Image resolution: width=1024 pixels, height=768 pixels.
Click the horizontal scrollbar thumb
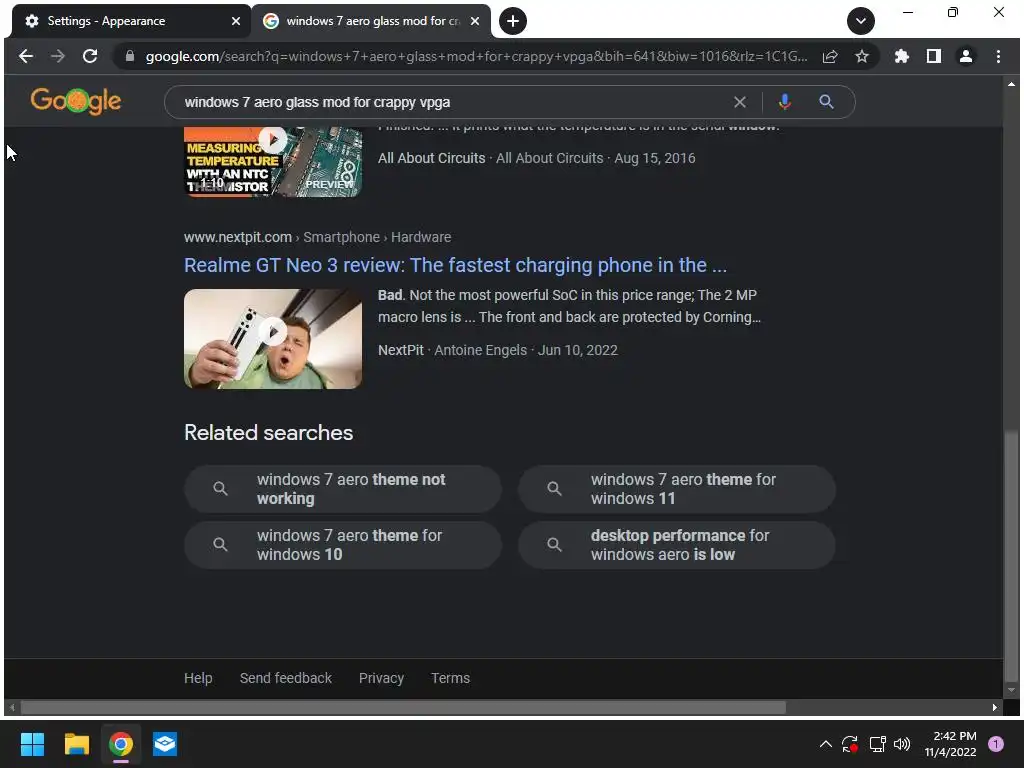coord(403,707)
